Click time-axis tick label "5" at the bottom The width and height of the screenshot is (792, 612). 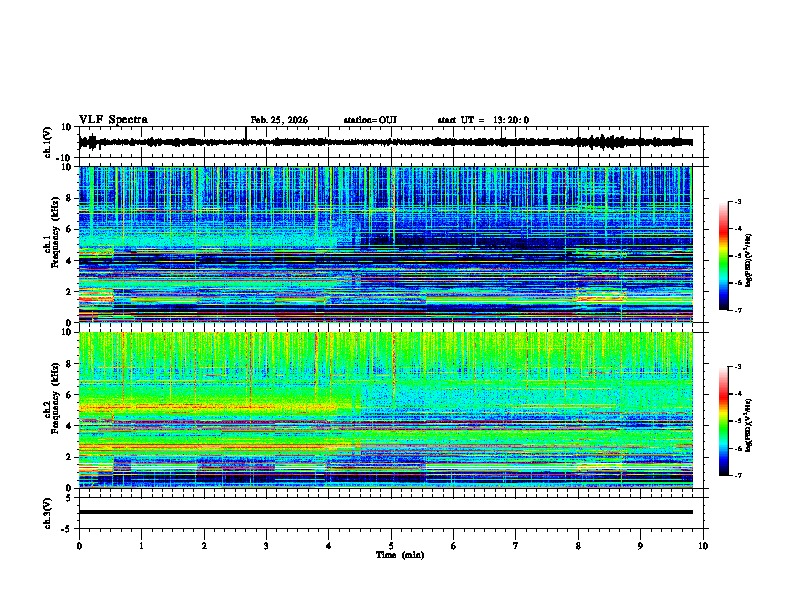(x=391, y=546)
